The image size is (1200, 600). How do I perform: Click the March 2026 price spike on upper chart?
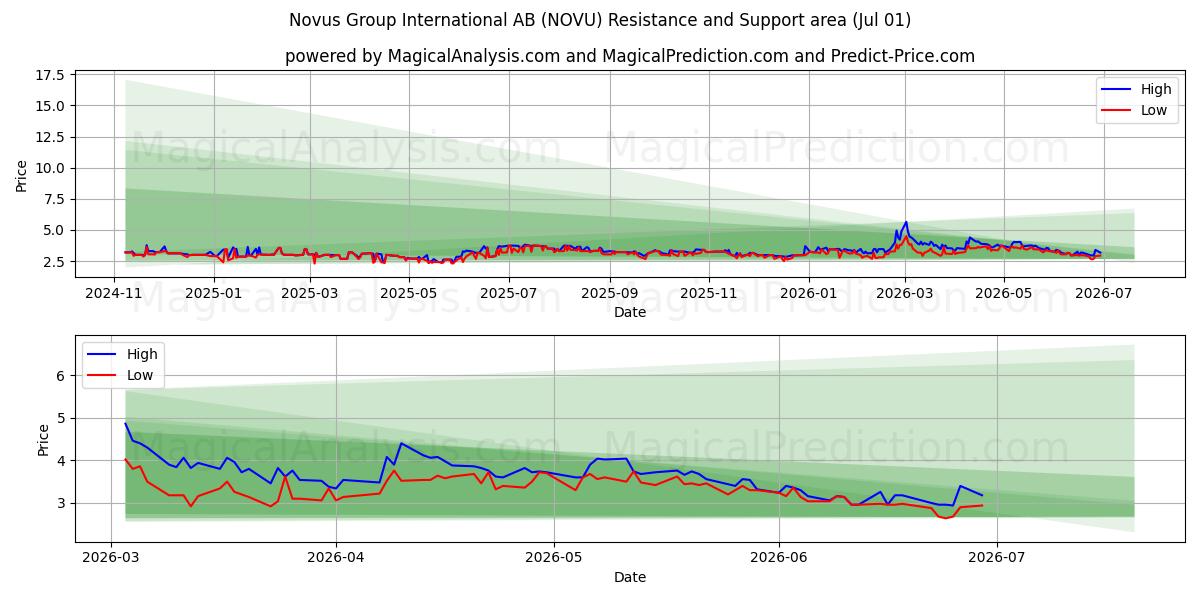tap(906, 223)
